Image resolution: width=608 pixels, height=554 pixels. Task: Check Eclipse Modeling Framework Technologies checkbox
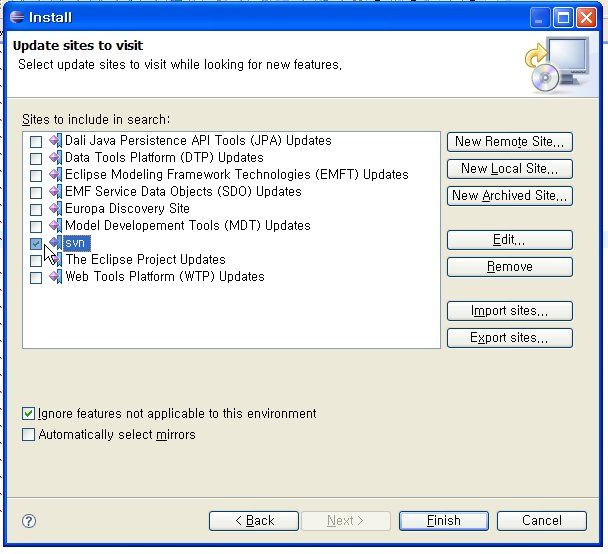[x=36, y=176]
